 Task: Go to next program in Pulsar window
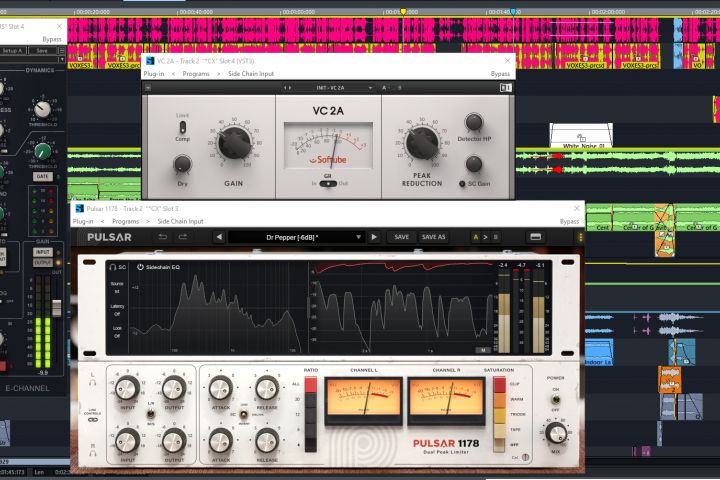tap(148, 221)
